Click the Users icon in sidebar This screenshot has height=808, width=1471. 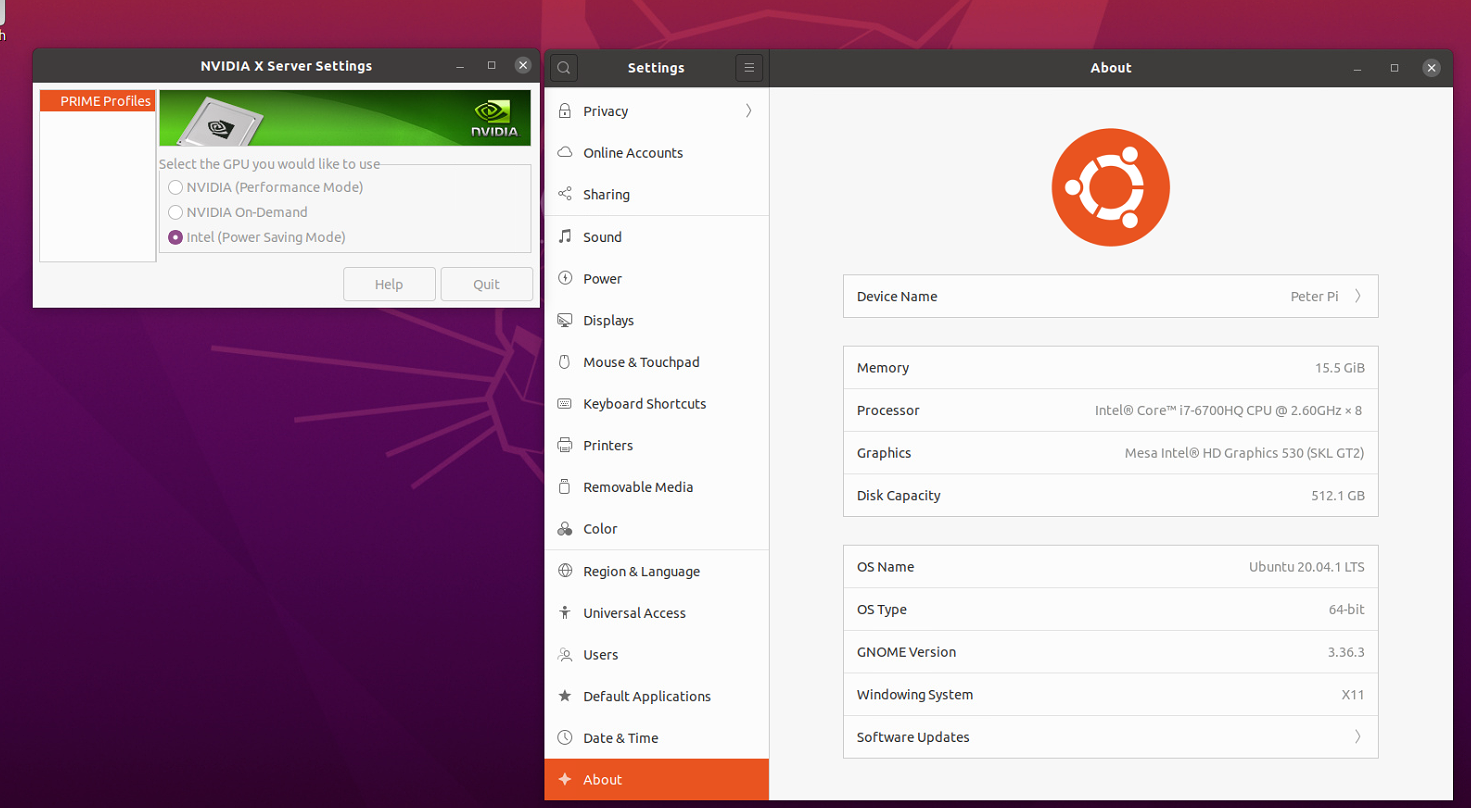[x=565, y=655]
